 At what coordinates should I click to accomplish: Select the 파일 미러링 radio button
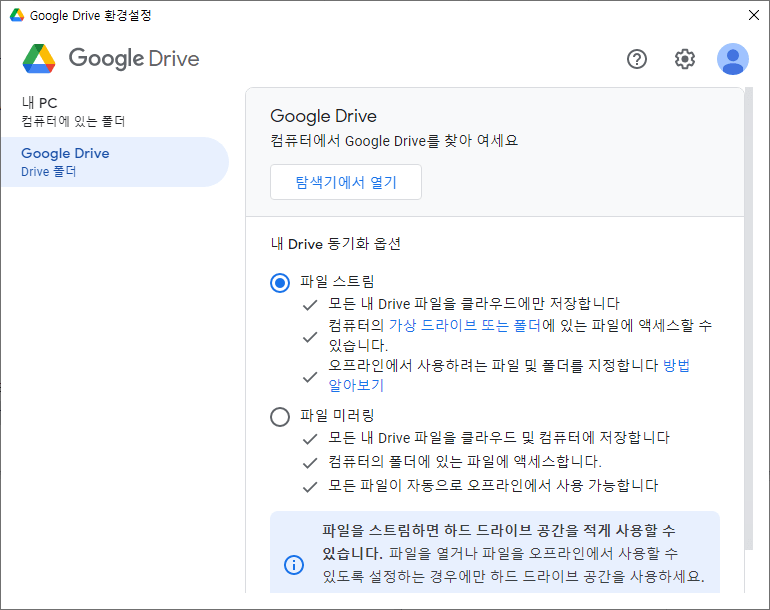(x=280, y=416)
